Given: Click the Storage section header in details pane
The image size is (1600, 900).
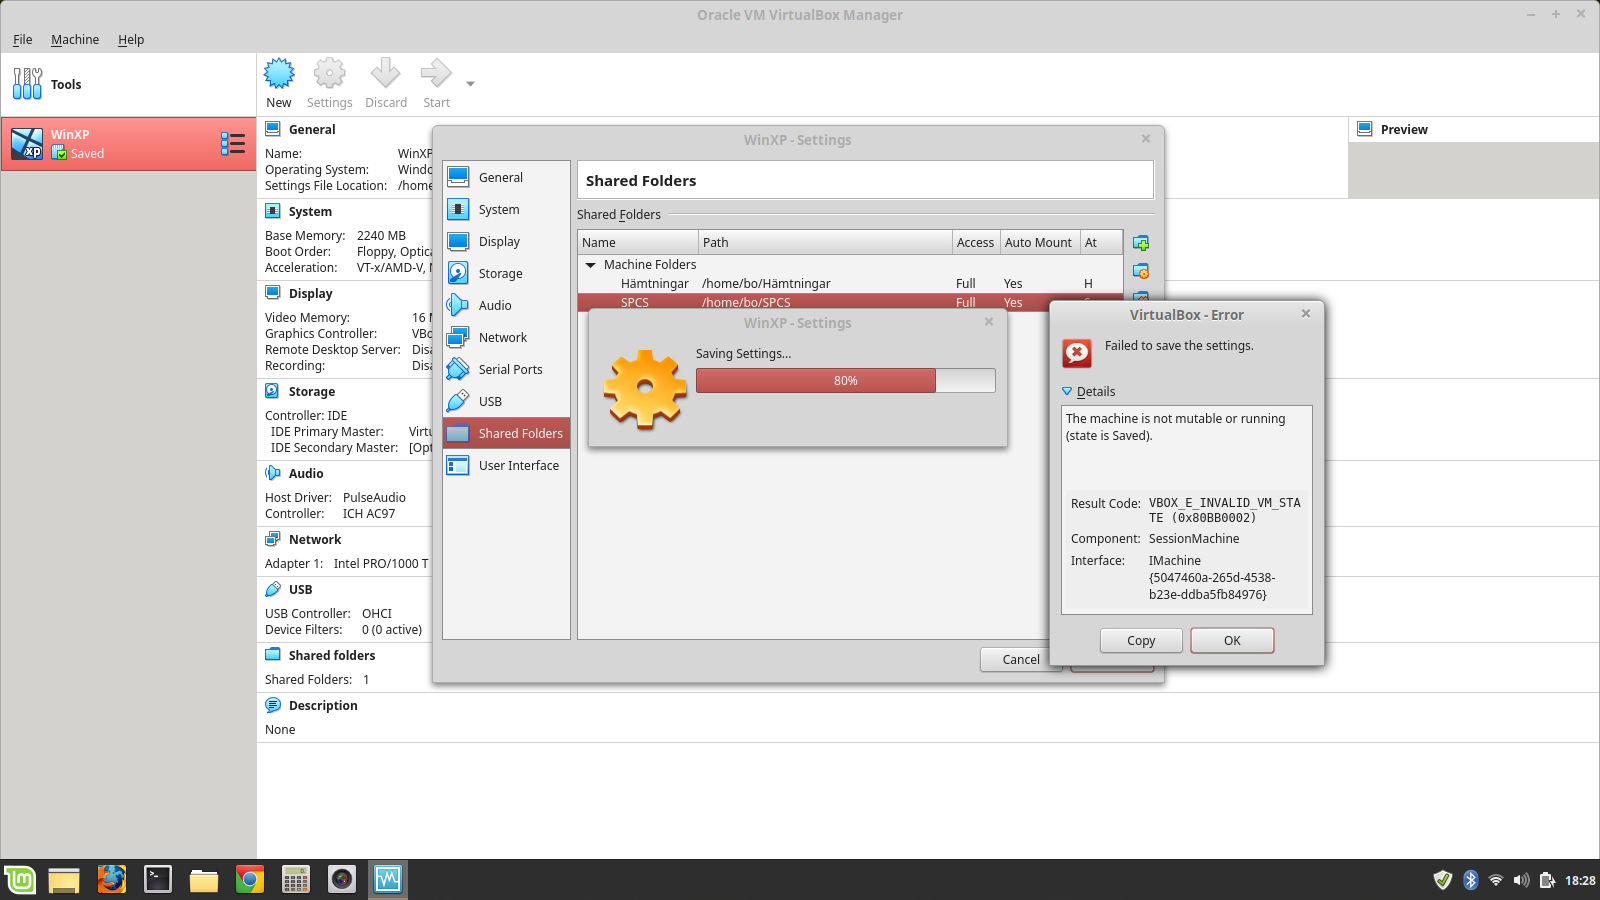Looking at the screenshot, I should click(312, 392).
